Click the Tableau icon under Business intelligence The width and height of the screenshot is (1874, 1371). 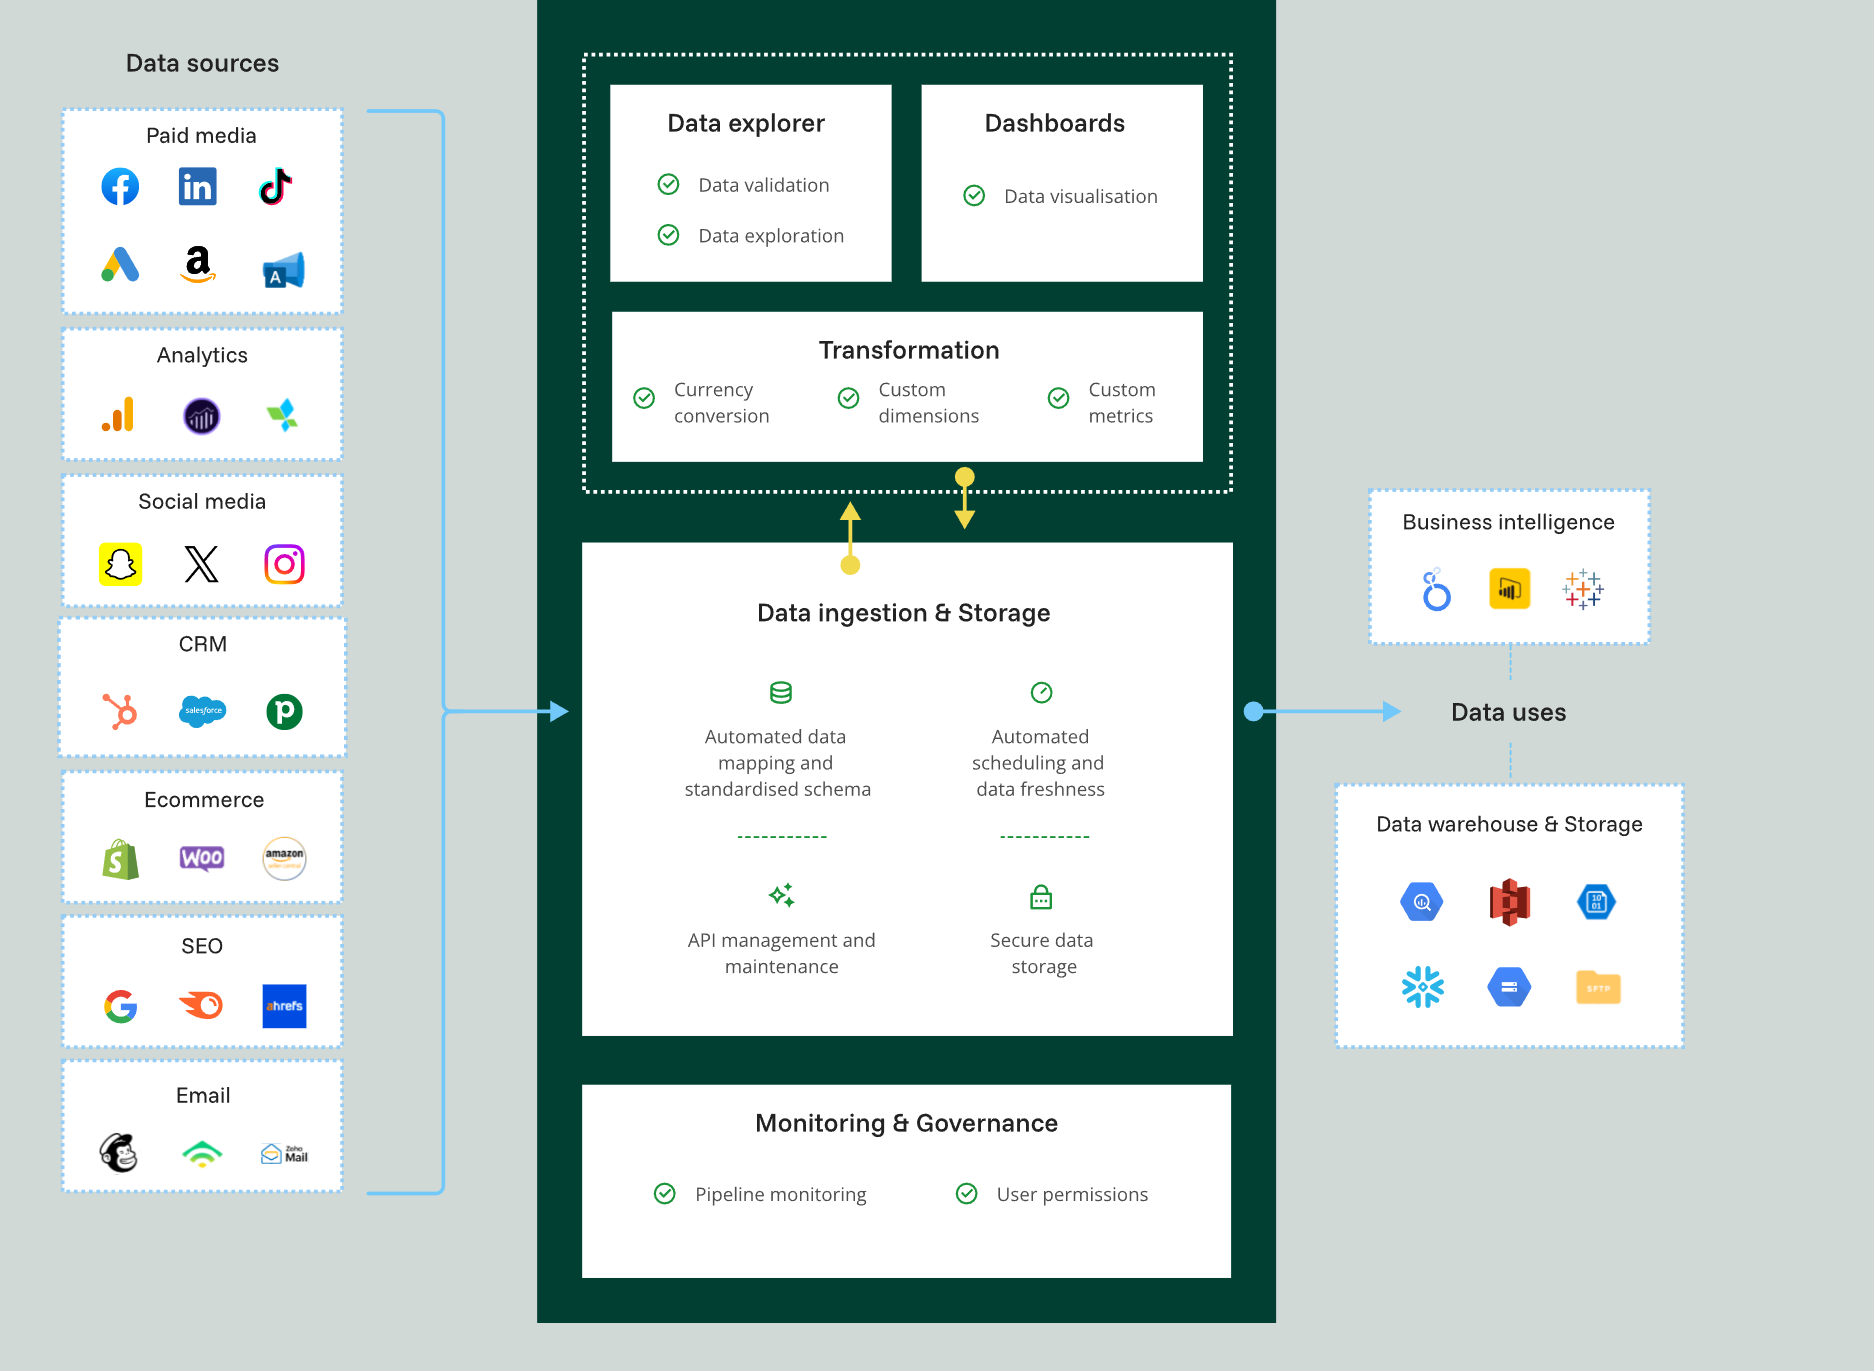1583,590
